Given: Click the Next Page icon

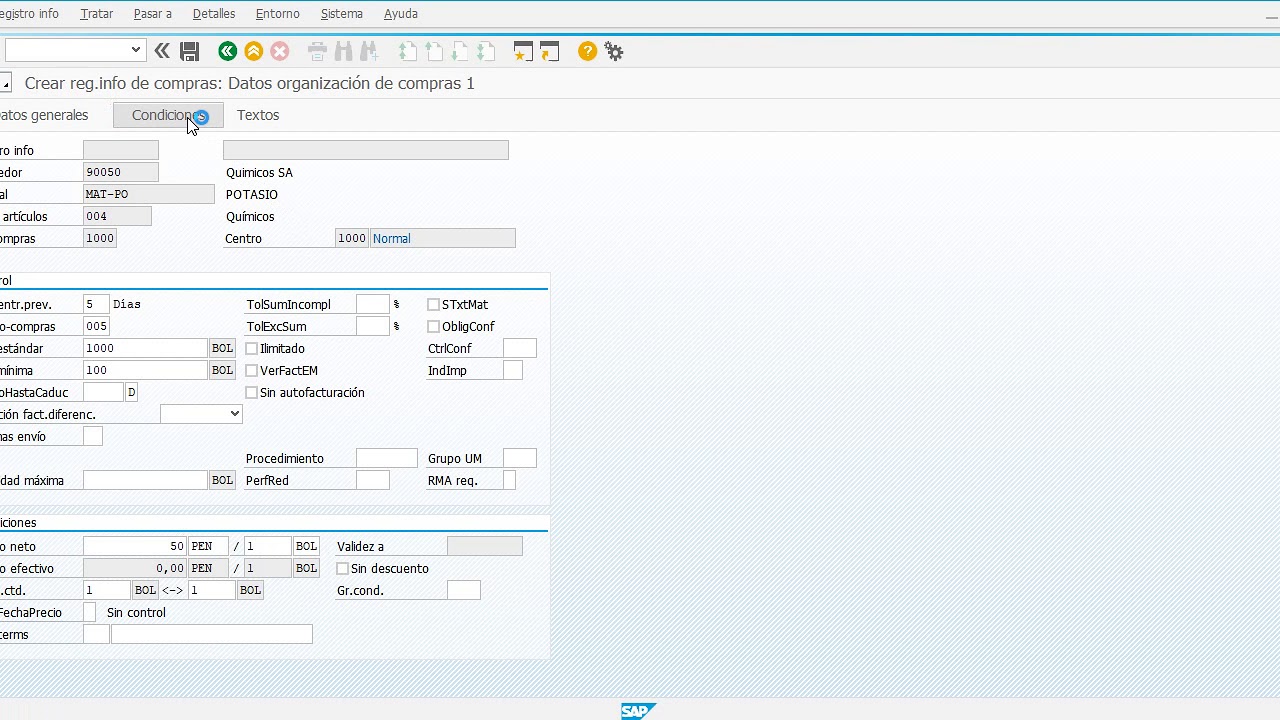Looking at the screenshot, I should (459, 51).
